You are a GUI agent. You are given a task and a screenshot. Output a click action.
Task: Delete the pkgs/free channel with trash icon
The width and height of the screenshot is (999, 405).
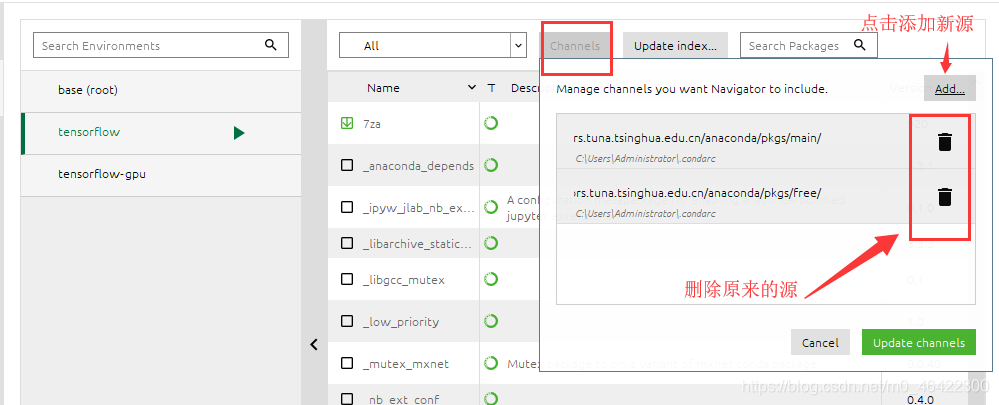tap(945, 197)
